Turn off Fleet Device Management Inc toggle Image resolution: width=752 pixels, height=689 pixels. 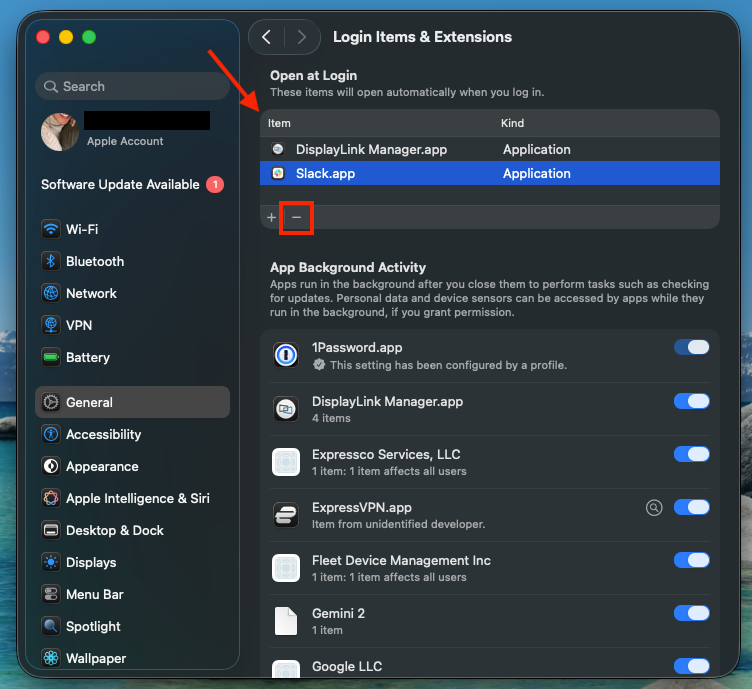692,560
